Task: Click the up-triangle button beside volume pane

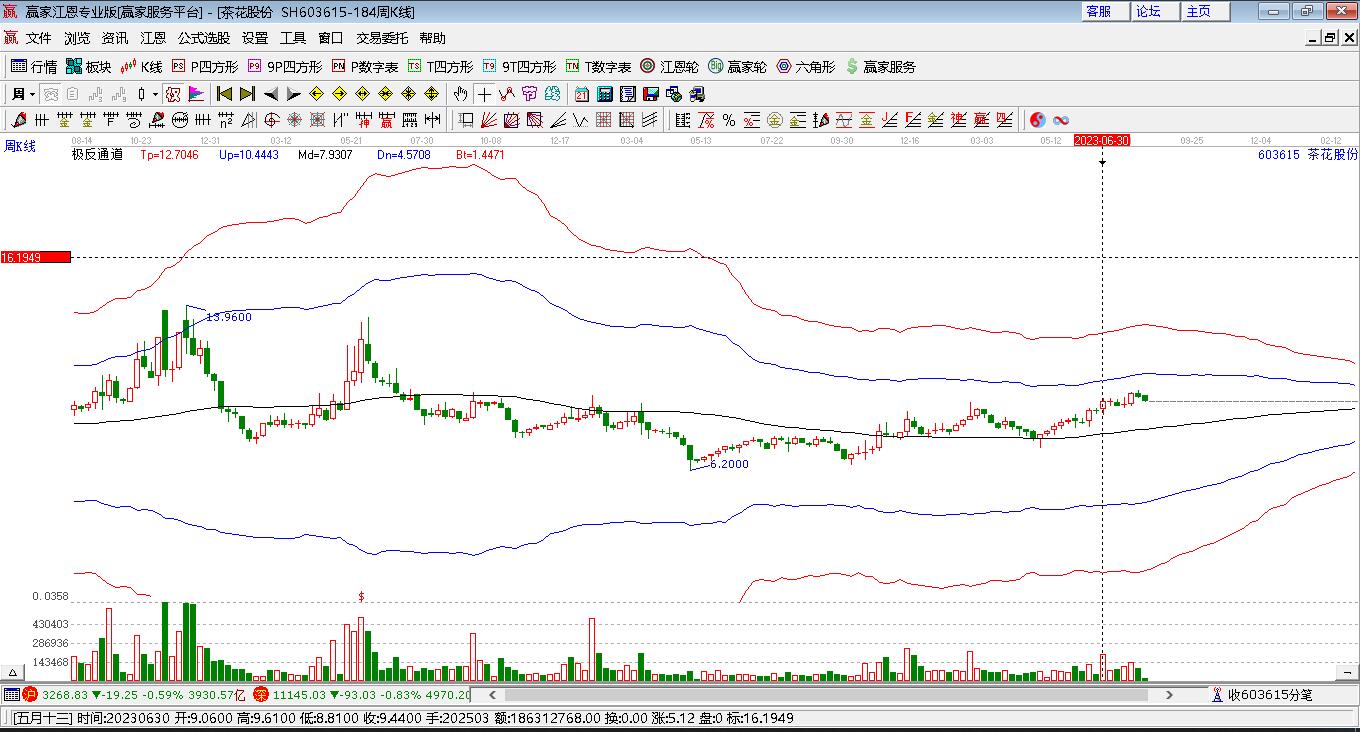Action: click(13, 673)
